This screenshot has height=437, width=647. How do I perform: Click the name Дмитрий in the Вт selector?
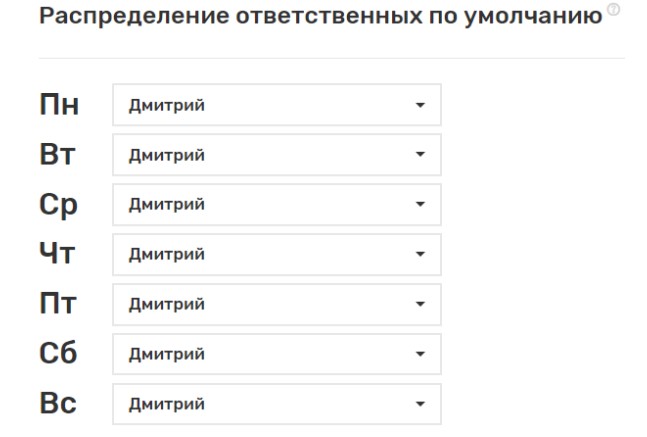pyautogui.click(x=166, y=155)
